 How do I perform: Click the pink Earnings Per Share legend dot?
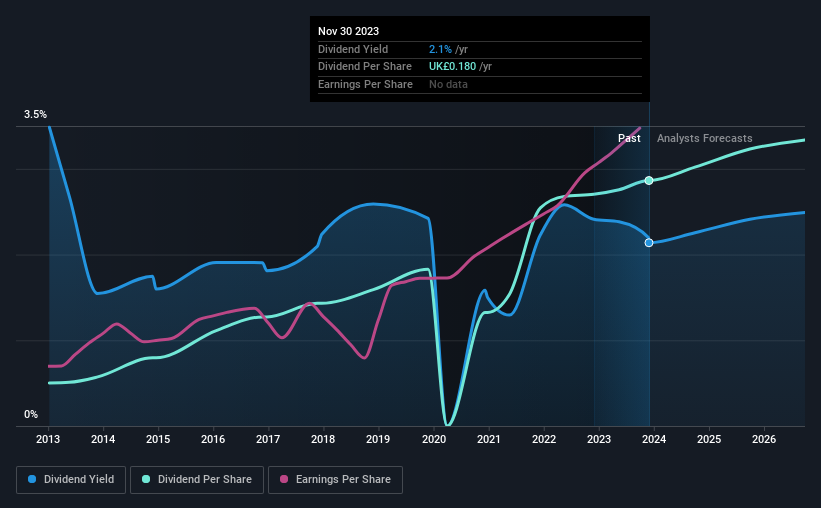tap(284, 479)
